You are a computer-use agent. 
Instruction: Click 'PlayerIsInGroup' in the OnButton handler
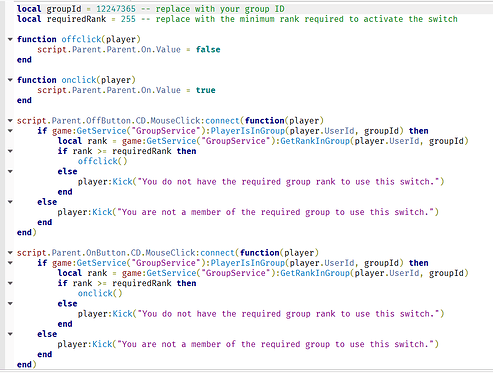(x=247, y=263)
